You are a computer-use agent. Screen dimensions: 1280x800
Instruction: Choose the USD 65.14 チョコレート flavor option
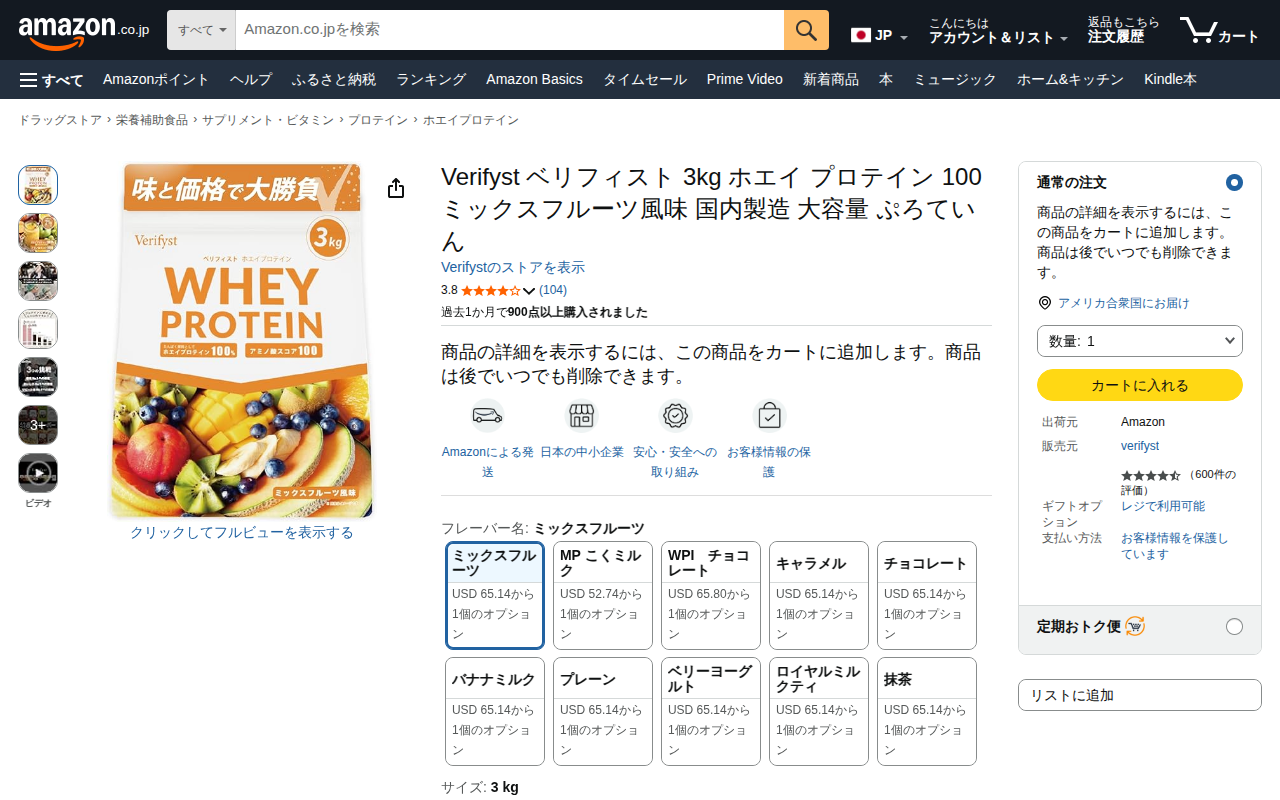927,595
